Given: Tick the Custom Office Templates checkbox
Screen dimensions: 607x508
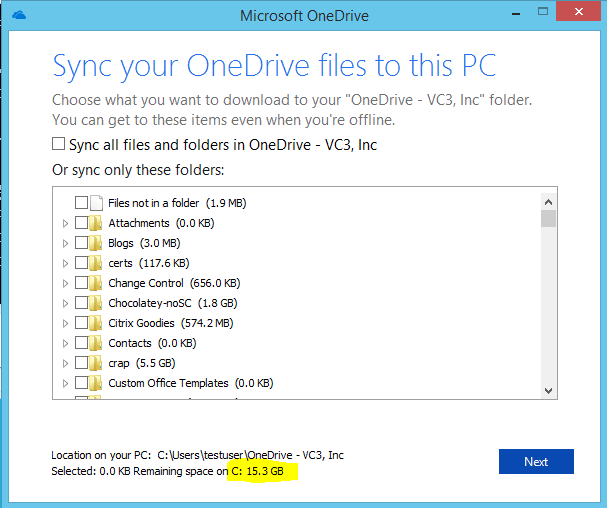Looking at the screenshot, I should click(x=81, y=383).
